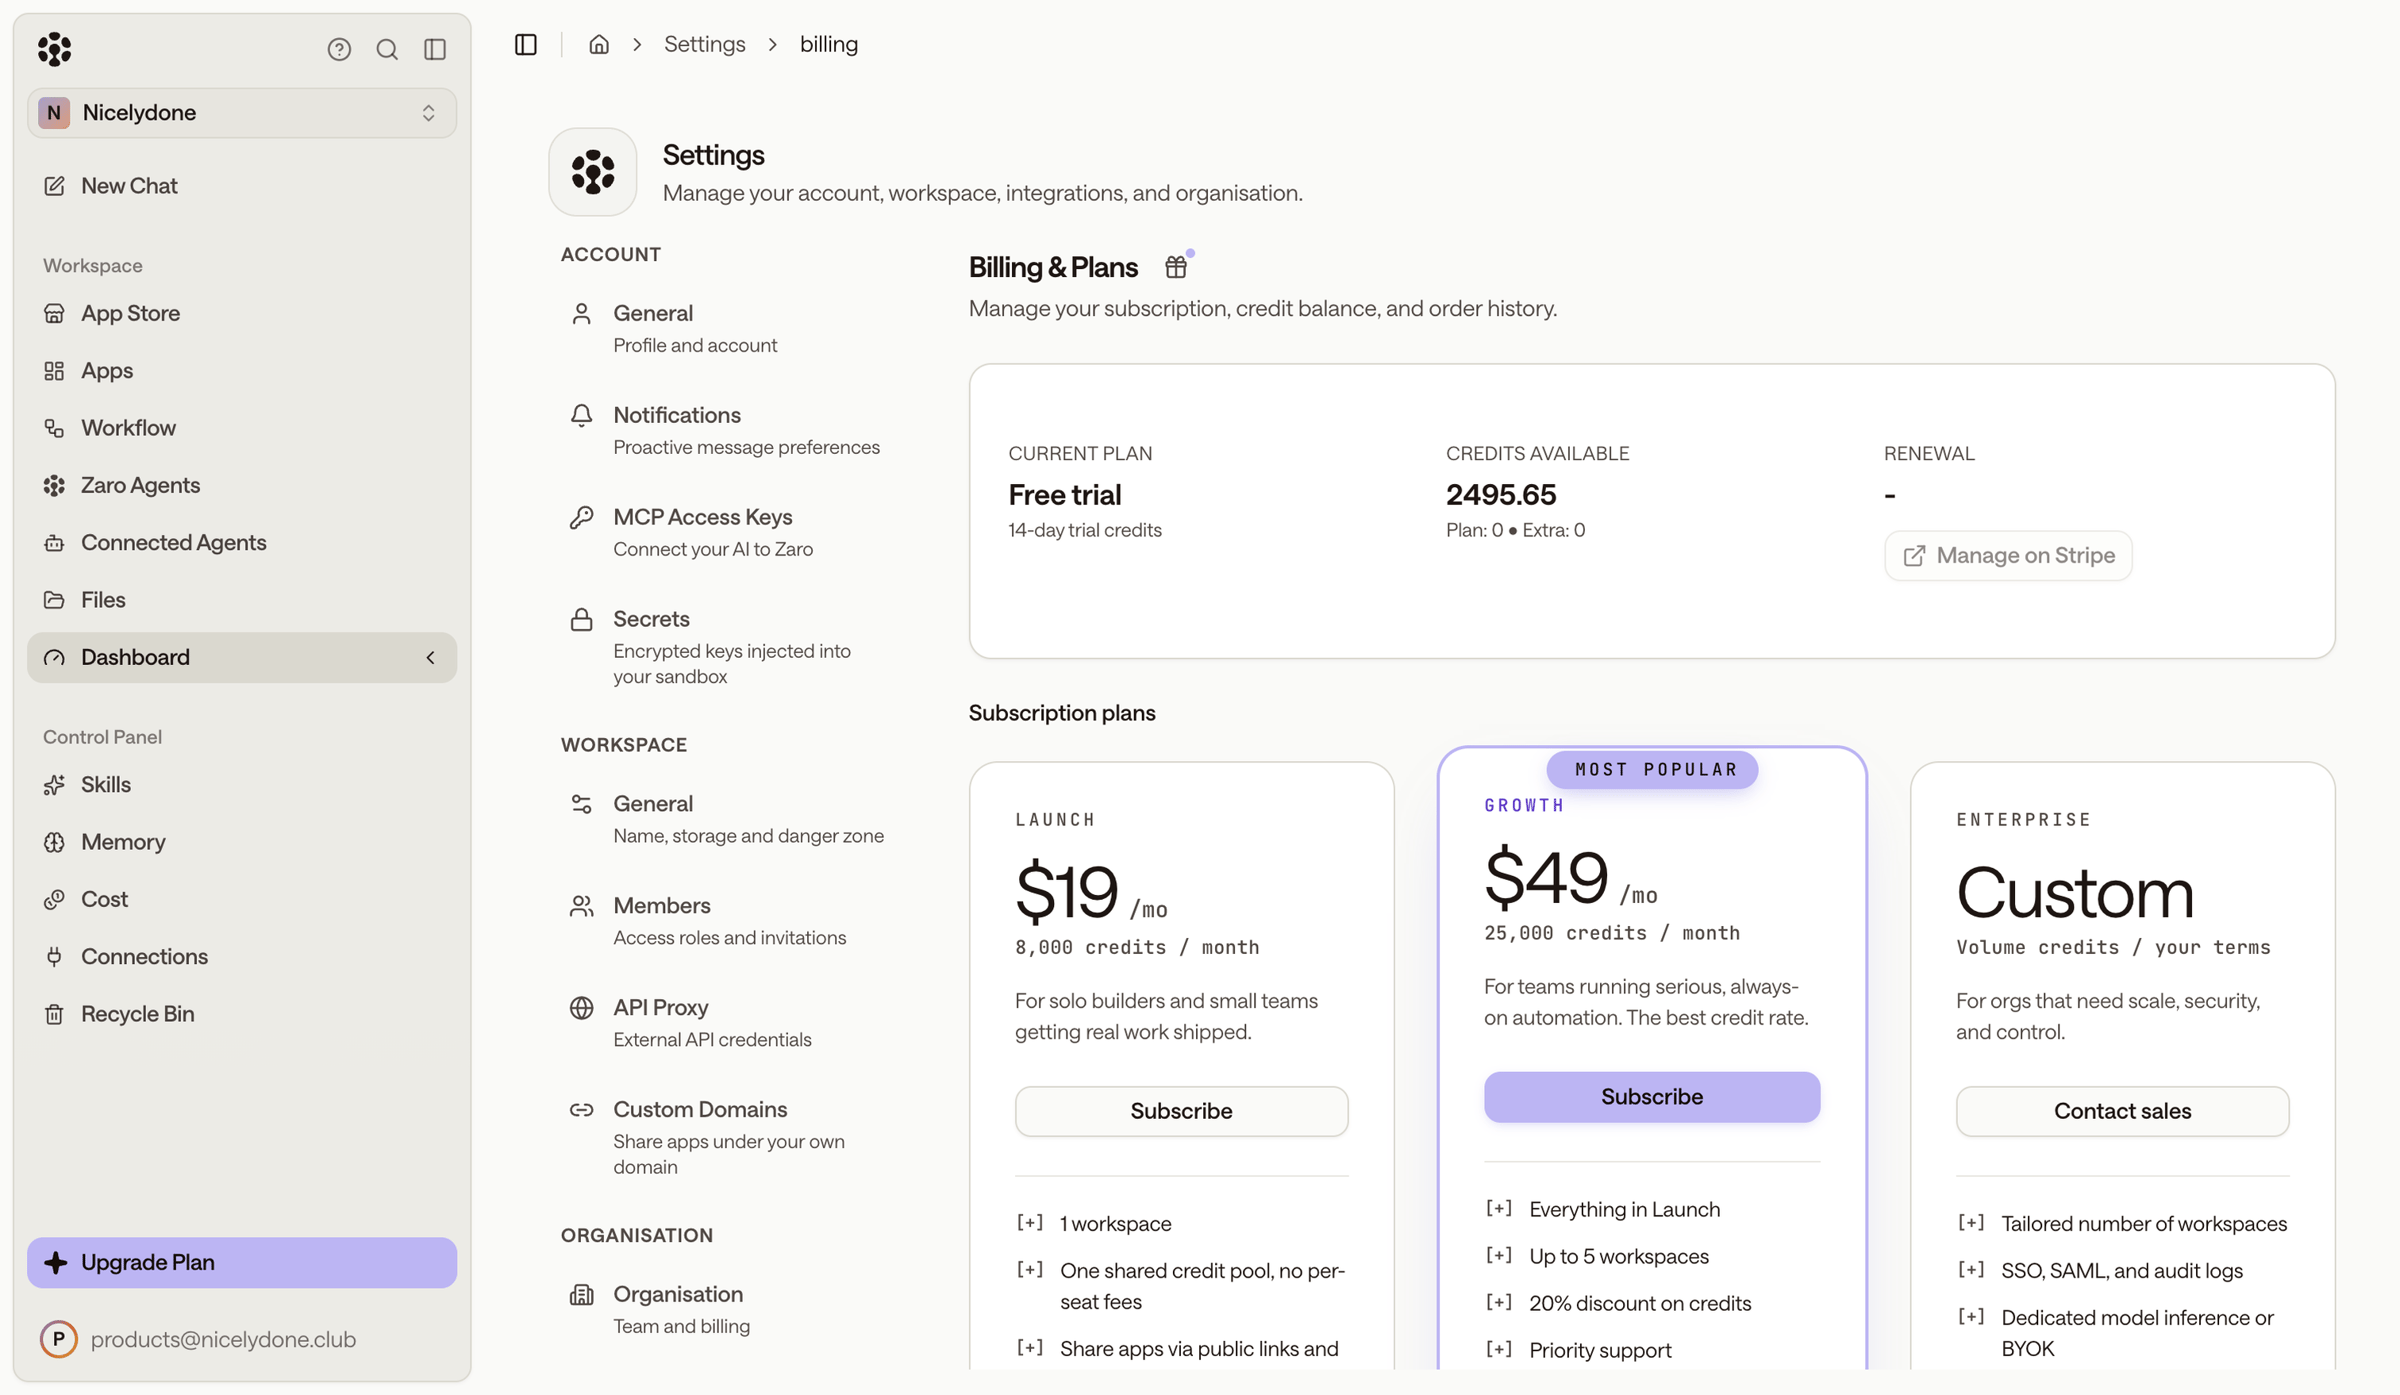2400x1395 pixels.
Task: Subscribe to the Launch $19 plan
Action: pyautogui.click(x=1181, y=1111)
